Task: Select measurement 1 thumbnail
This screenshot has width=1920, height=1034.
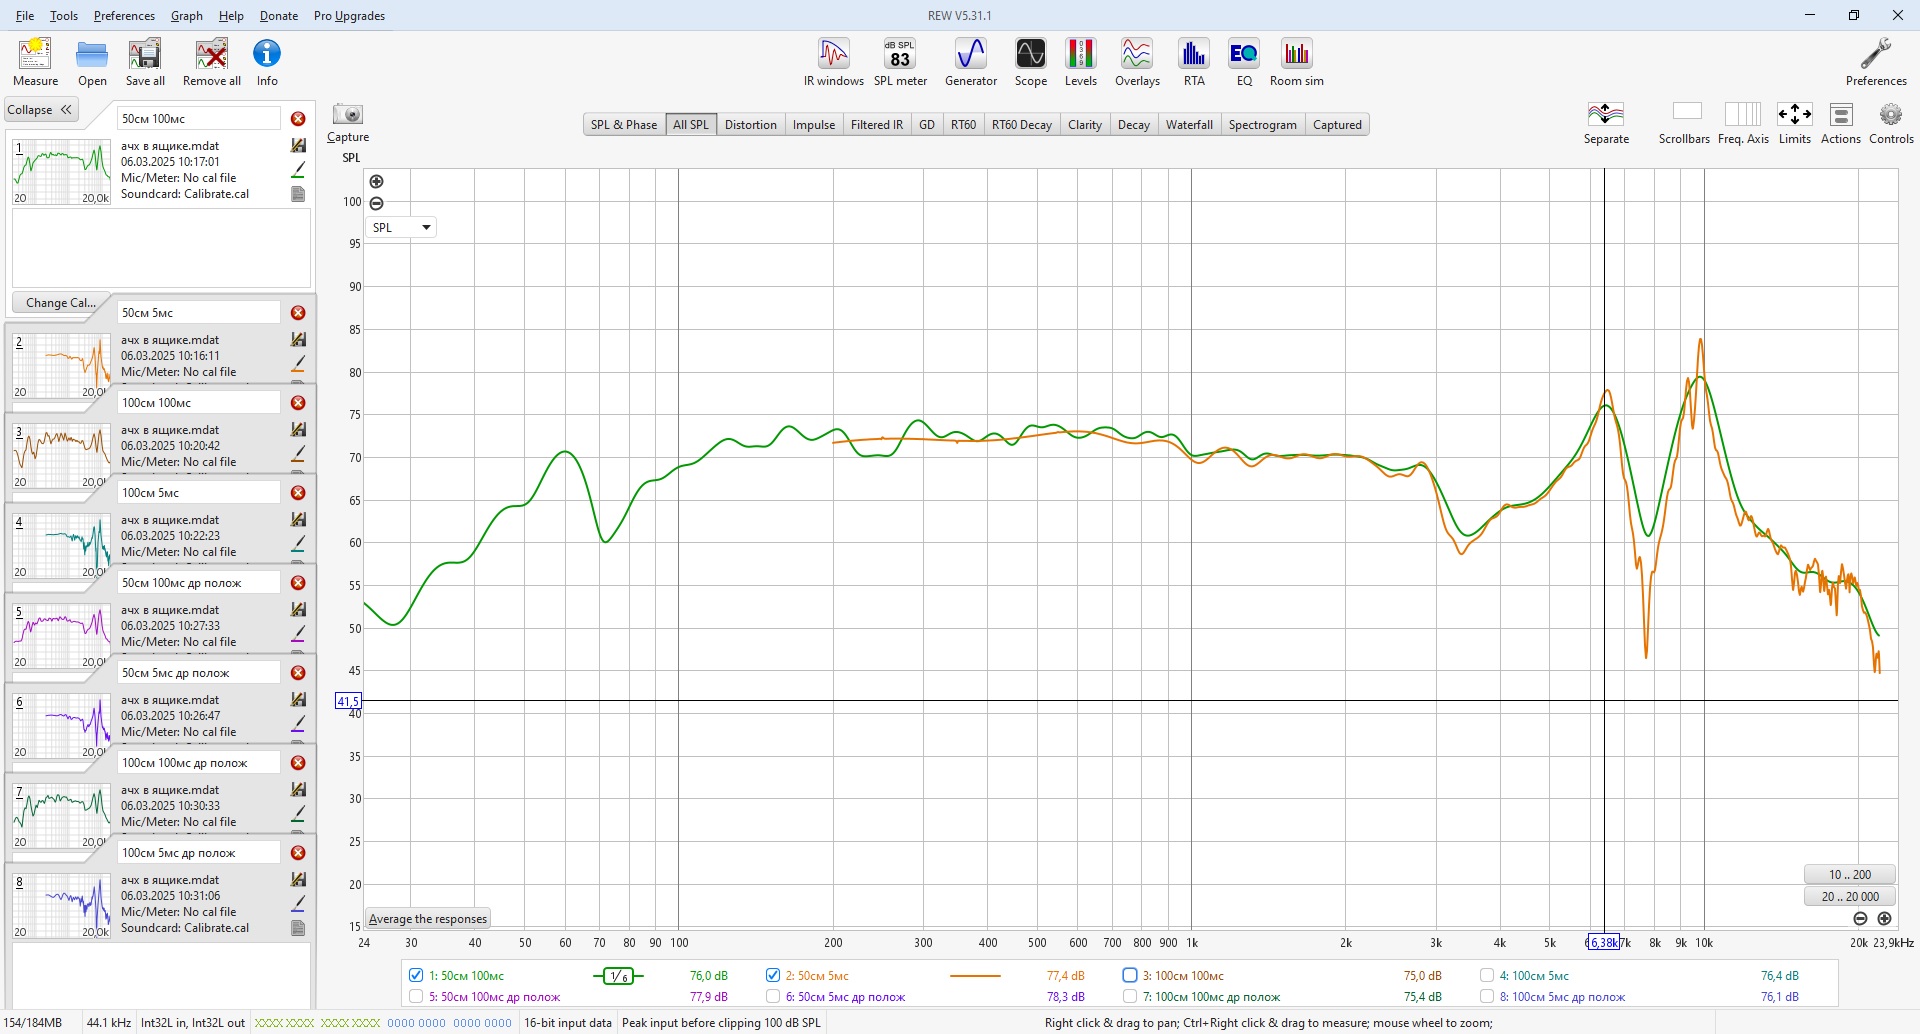Action: click(61, 172)
